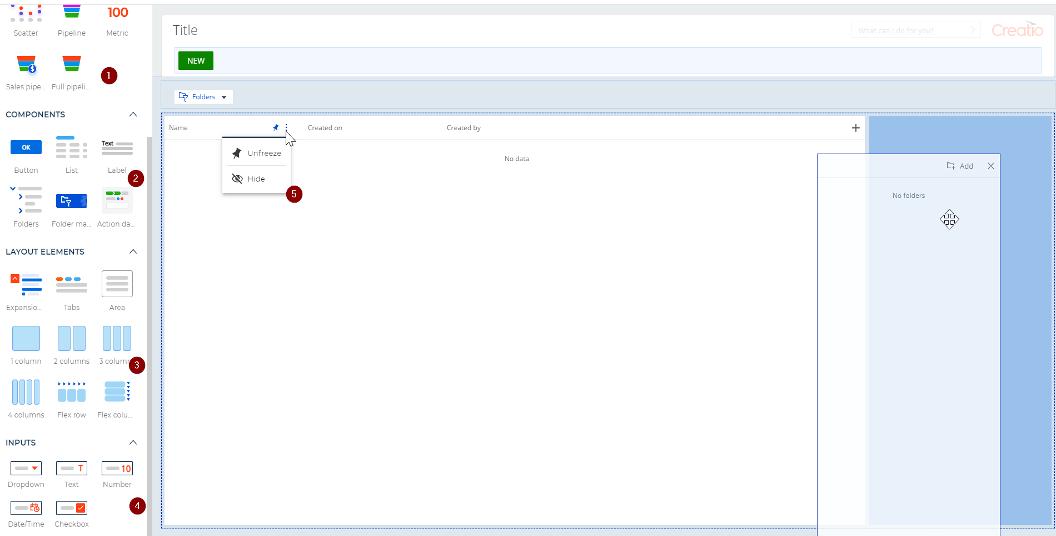Click the search box near Creatio logo
Screen dimensions: 1056x536
tap(915, 30)
